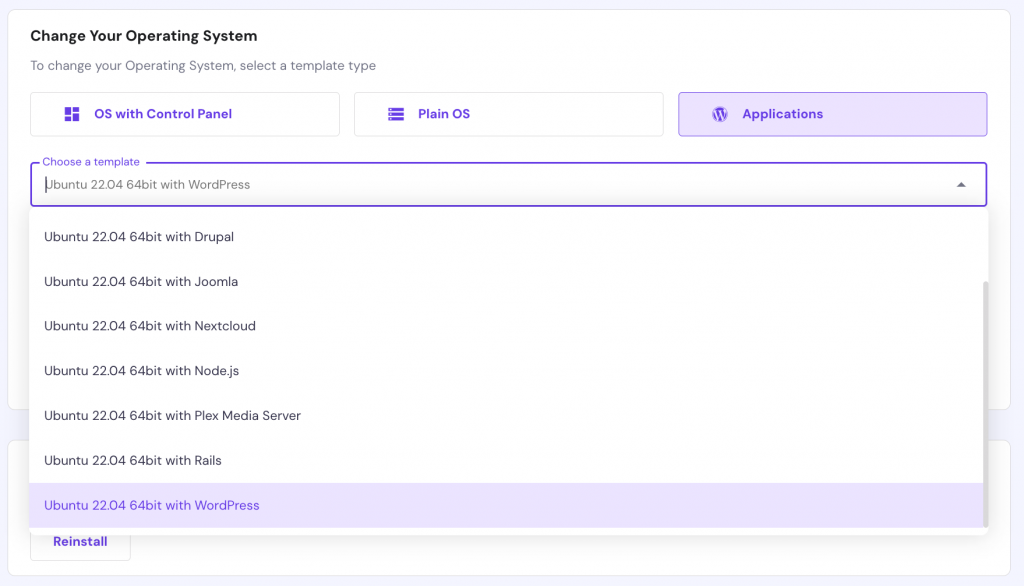
Task: Select Ubuntu 22.04 64bit with Nextcloud
Action: [149, 326]
